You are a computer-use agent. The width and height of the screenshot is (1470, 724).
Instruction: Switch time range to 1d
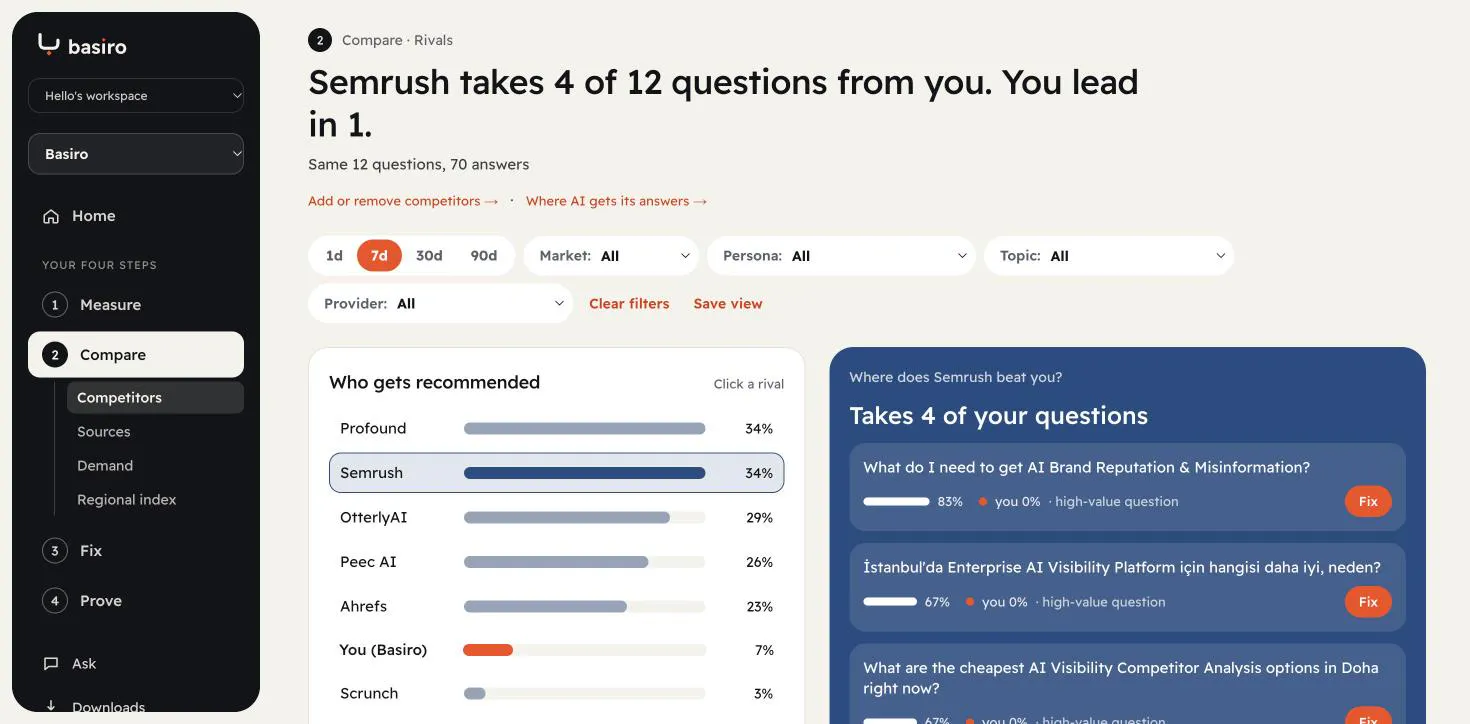[334, 256]
